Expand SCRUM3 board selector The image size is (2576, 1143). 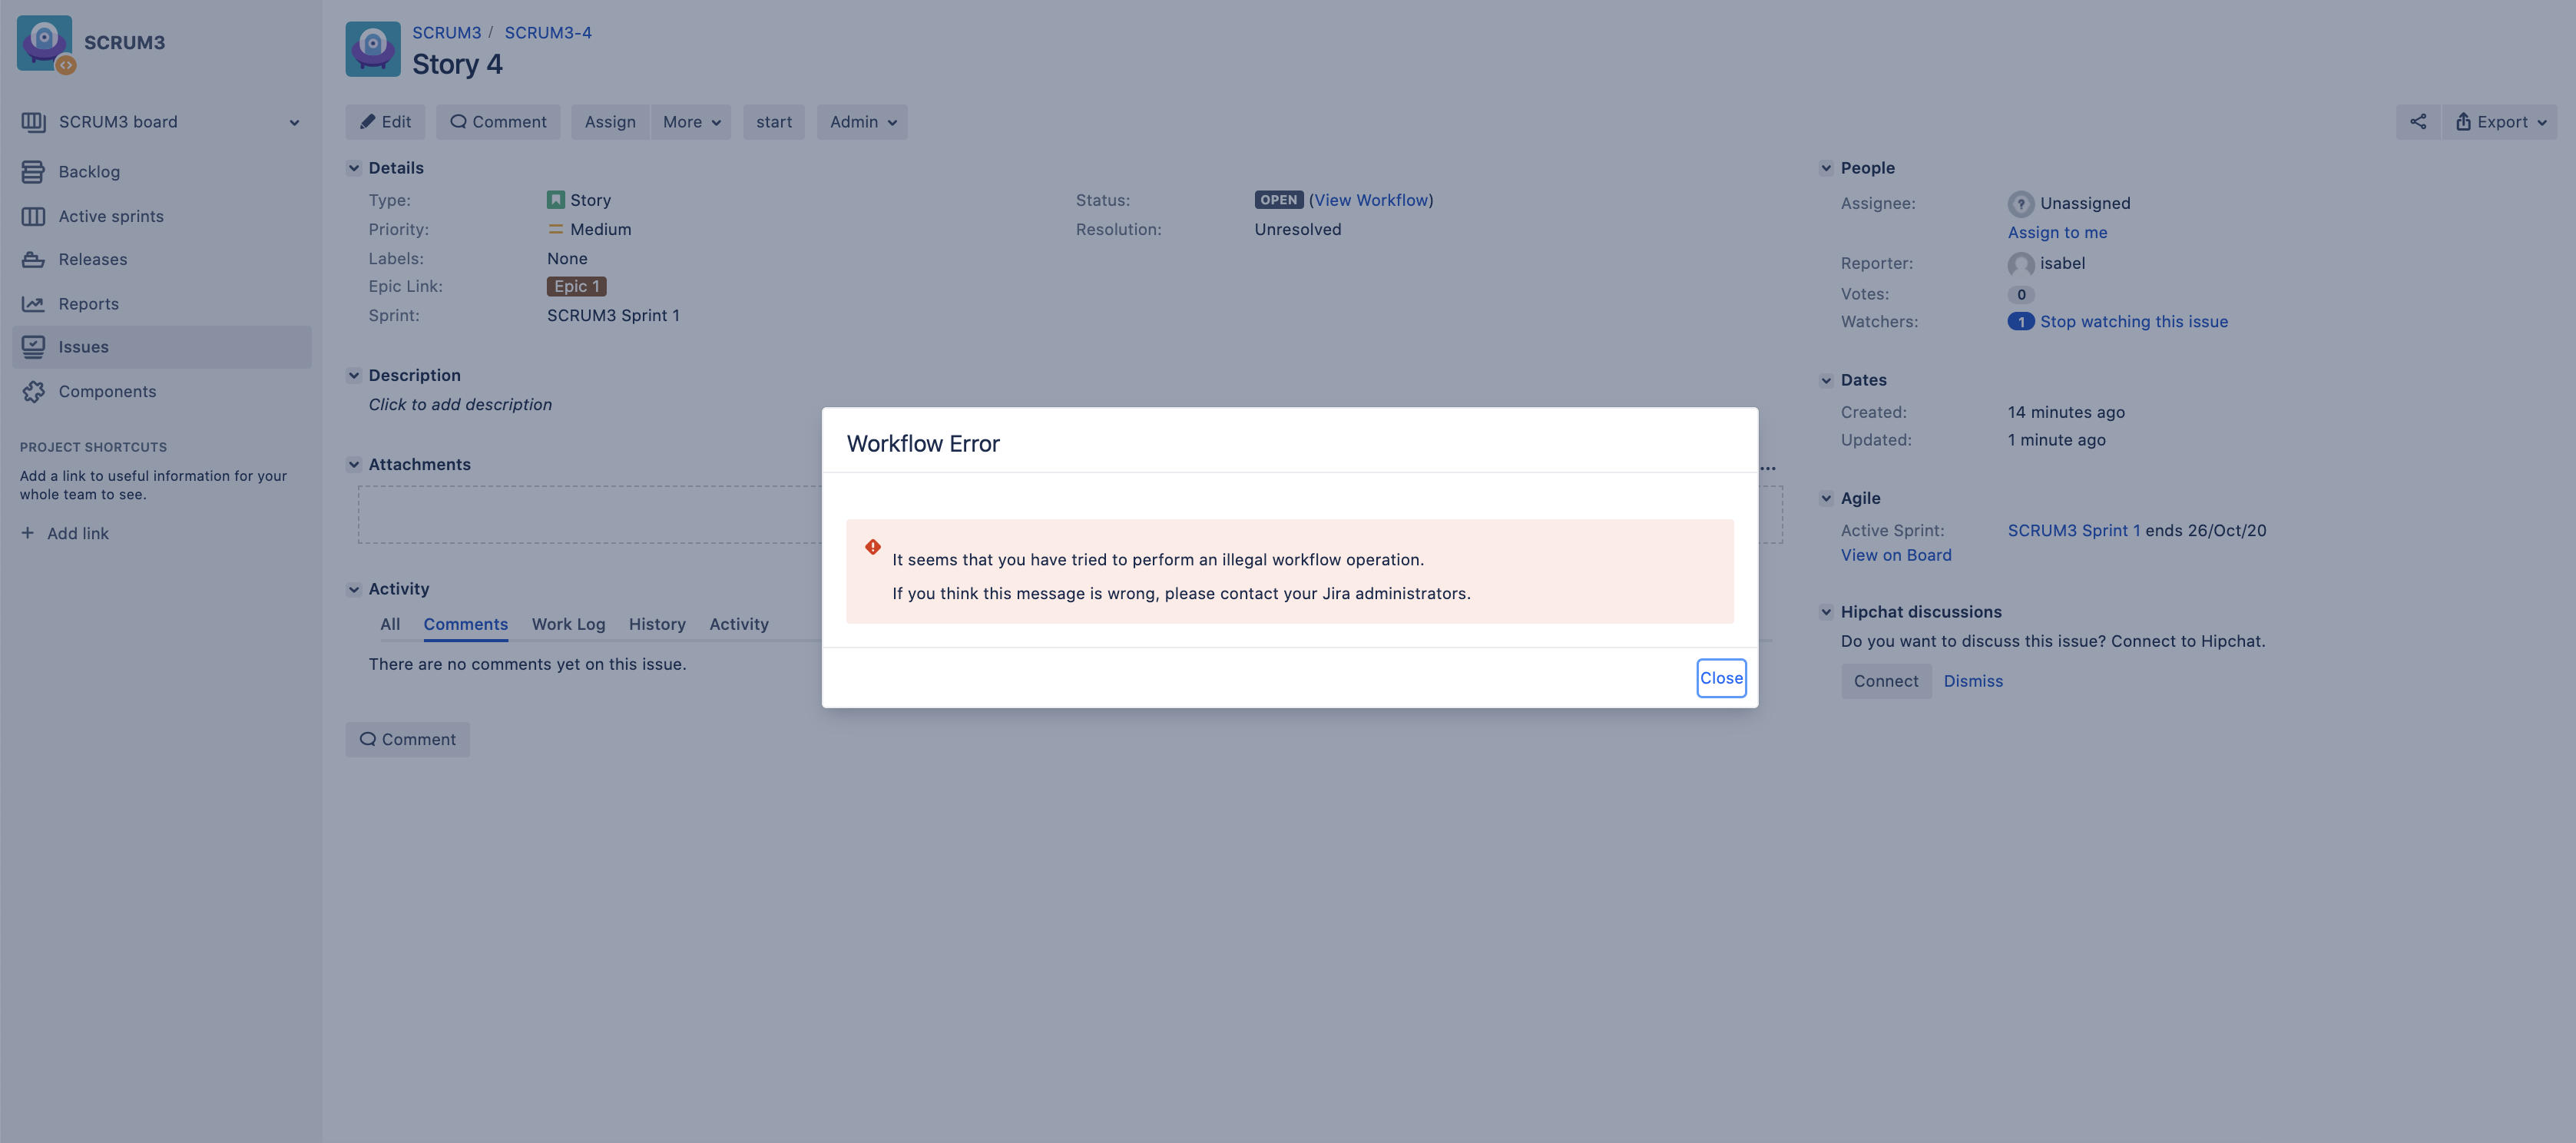click(x=294, y=123)
